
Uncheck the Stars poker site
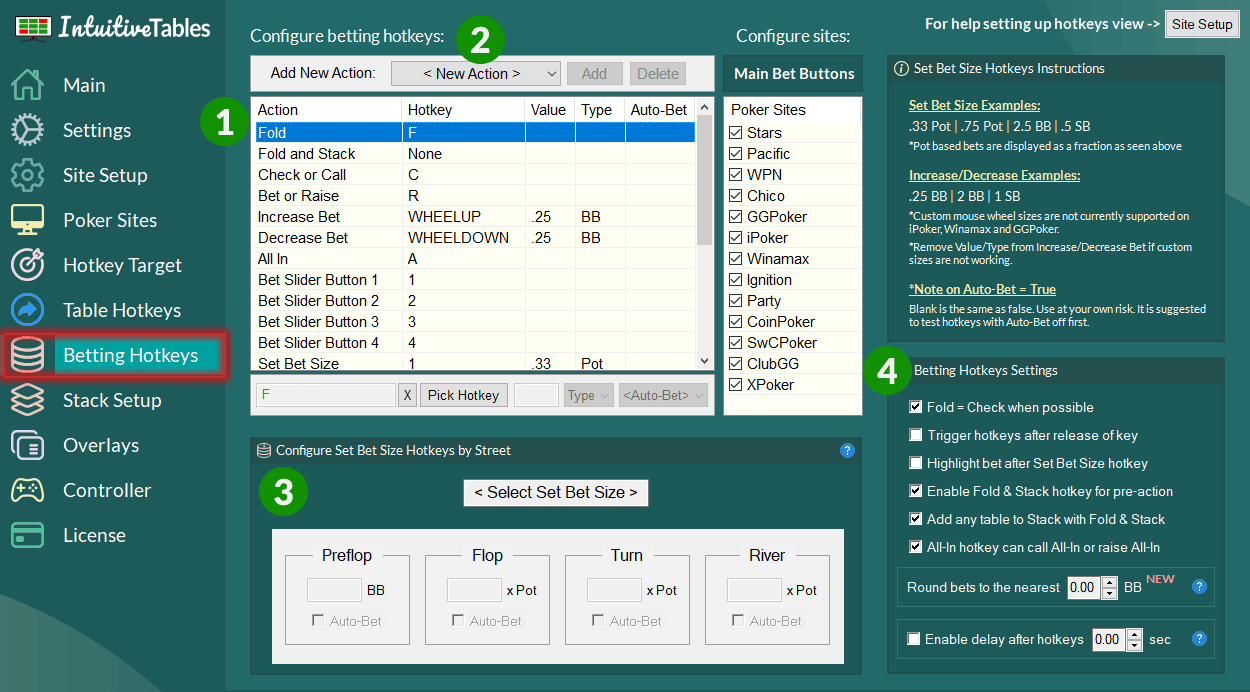tap(738, 132)
